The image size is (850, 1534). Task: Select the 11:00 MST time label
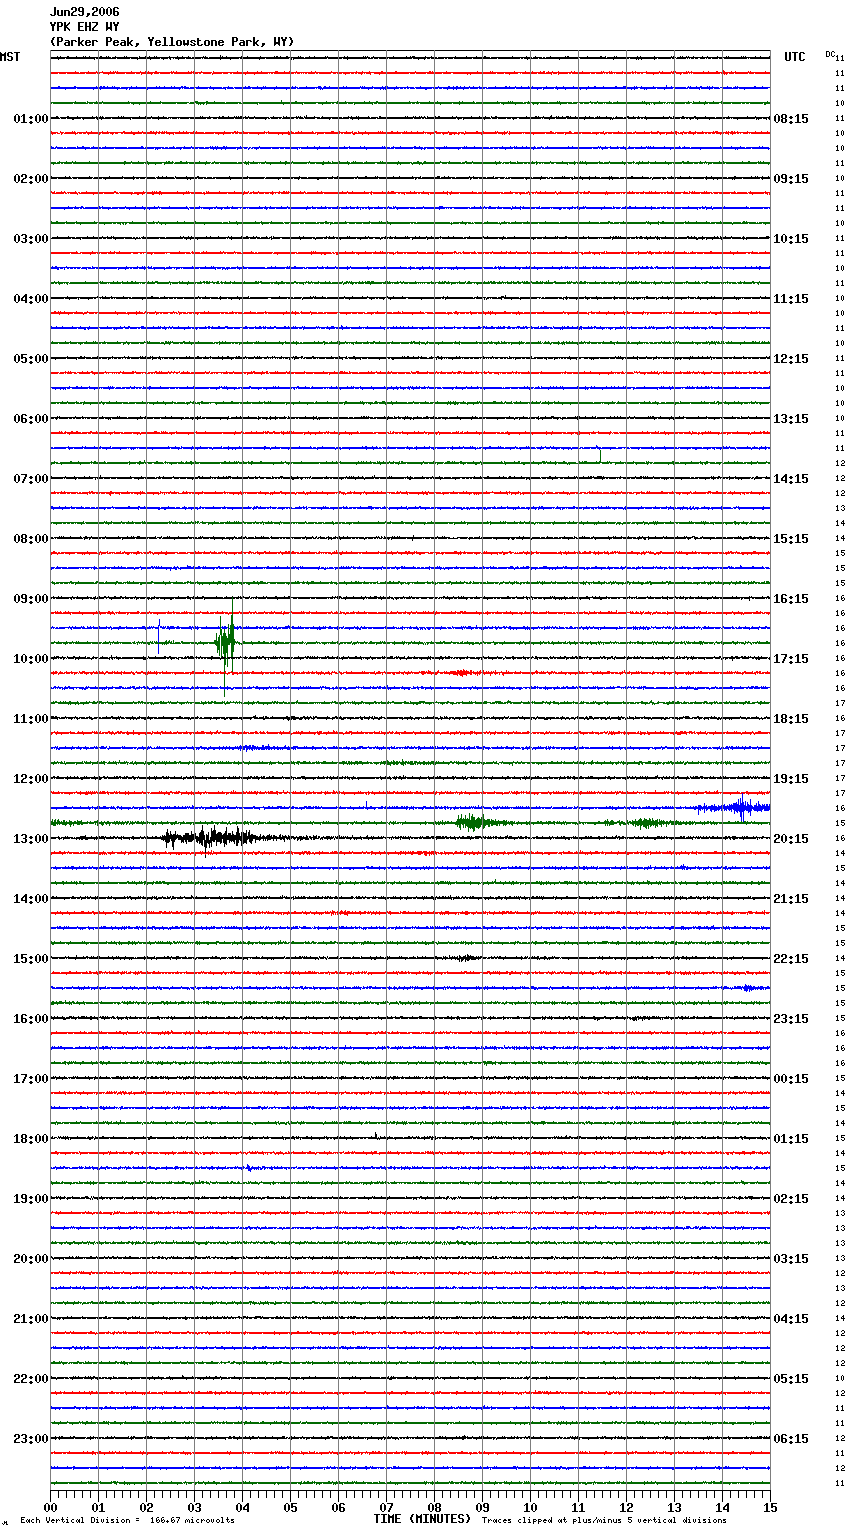(30, 719)
